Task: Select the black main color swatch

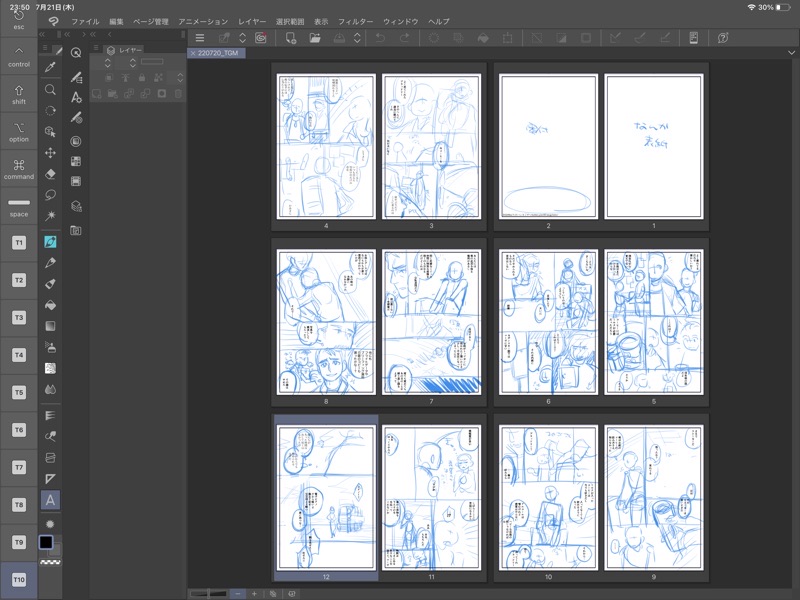Action: coord(46,542)
